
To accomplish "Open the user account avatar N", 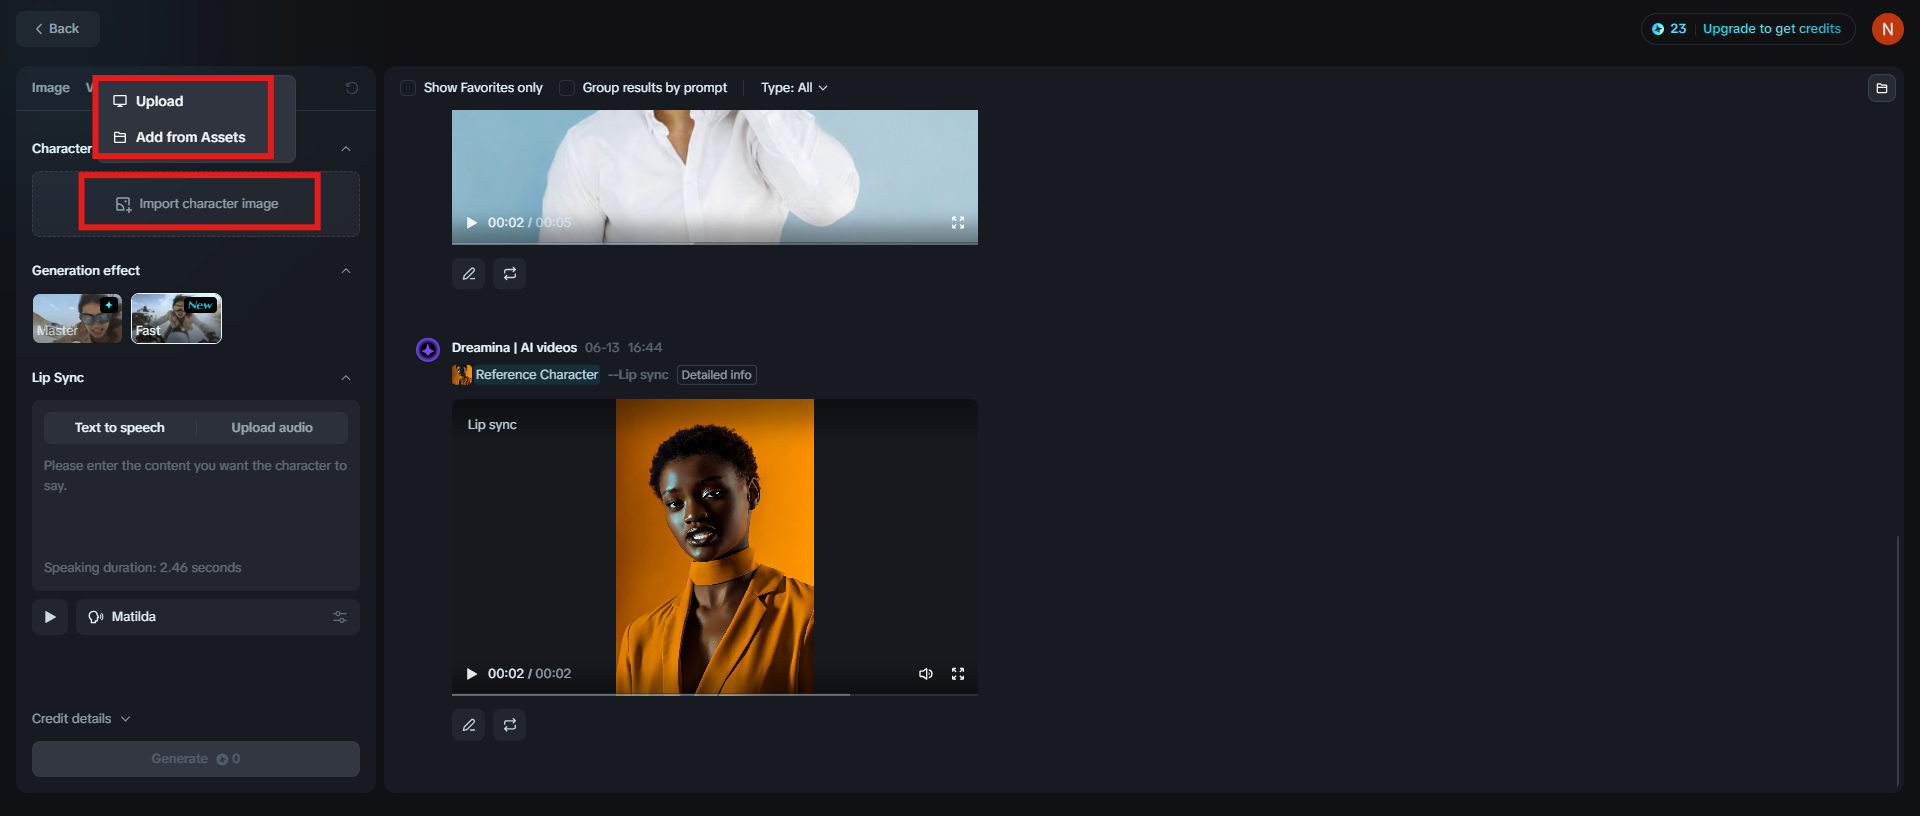I will 1887,29.
